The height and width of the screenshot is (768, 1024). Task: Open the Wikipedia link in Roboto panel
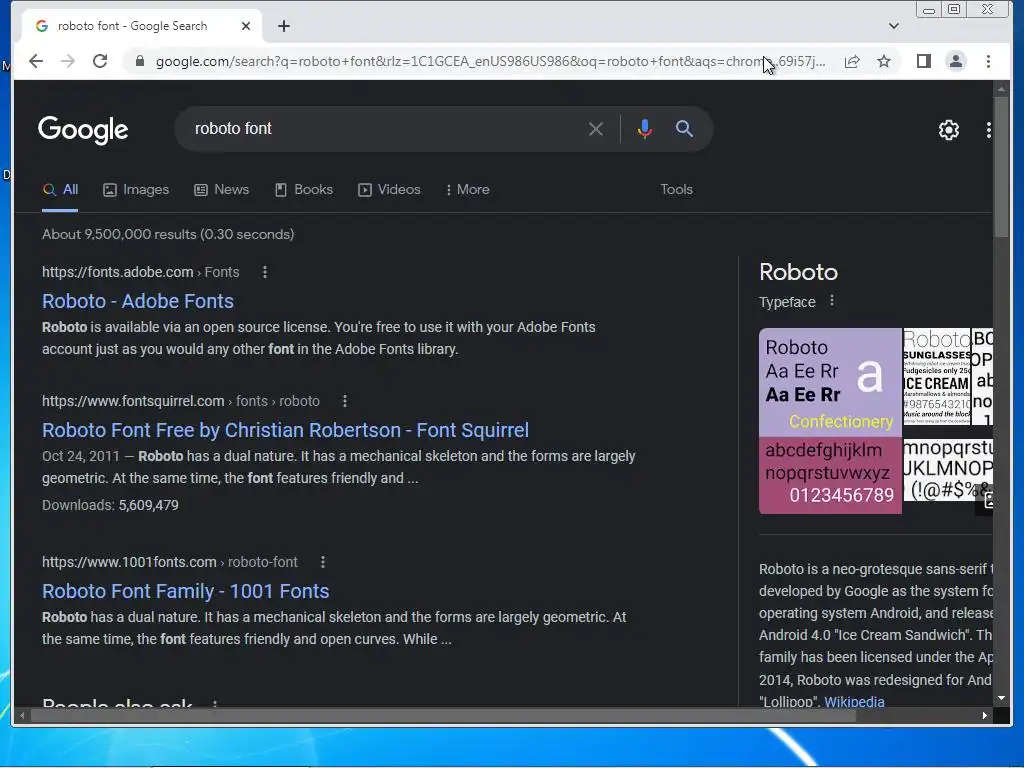pos(854,701)
